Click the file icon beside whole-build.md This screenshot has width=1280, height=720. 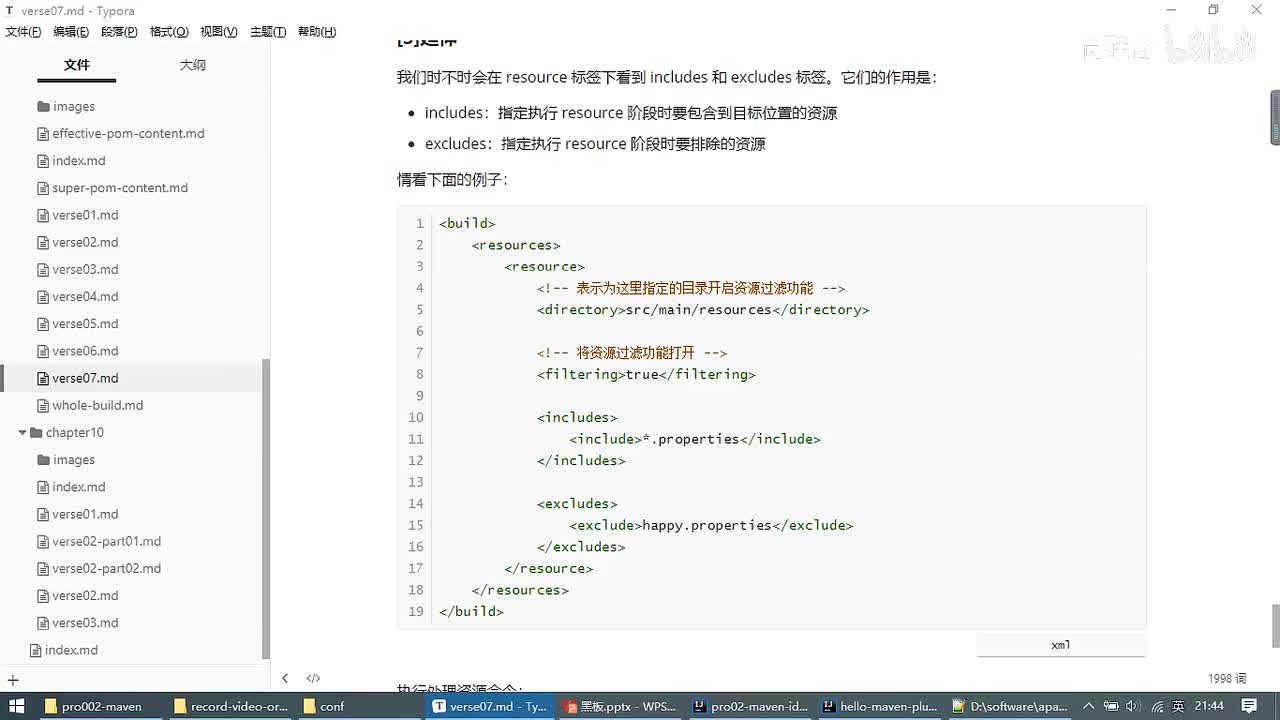(x=43, y=405)
